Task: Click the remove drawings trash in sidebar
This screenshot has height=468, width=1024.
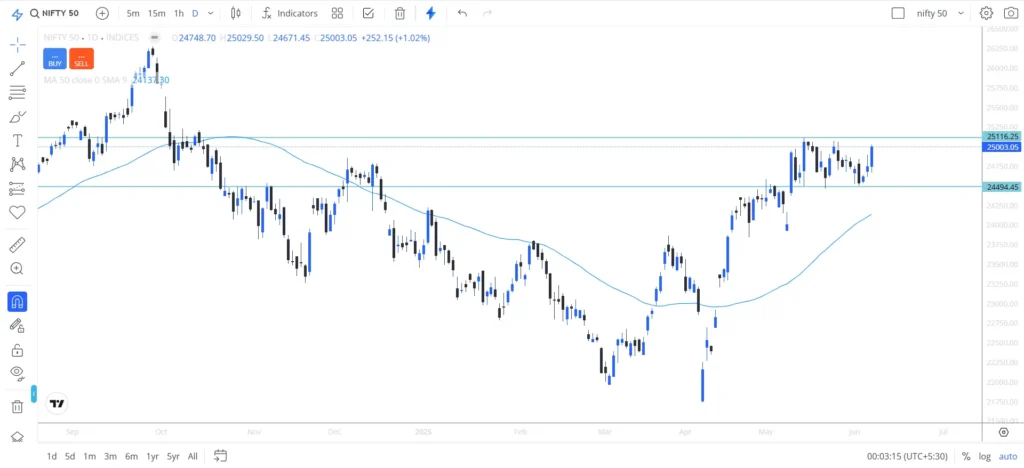Action: tap(18, 407)
